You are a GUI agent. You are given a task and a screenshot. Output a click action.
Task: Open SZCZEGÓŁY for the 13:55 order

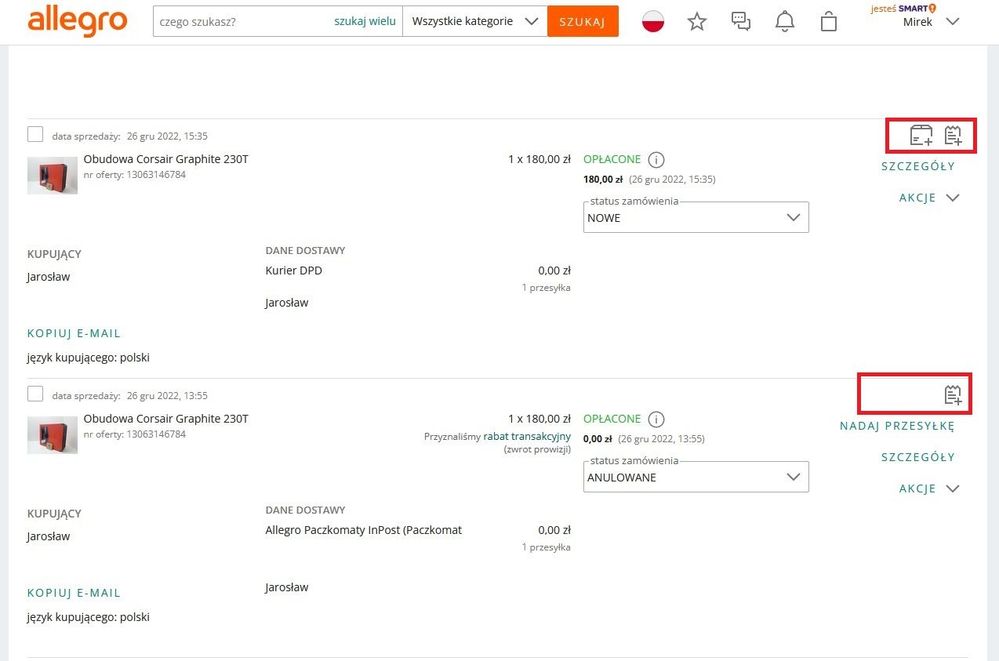pyautogui.click(x=918, y=457)
